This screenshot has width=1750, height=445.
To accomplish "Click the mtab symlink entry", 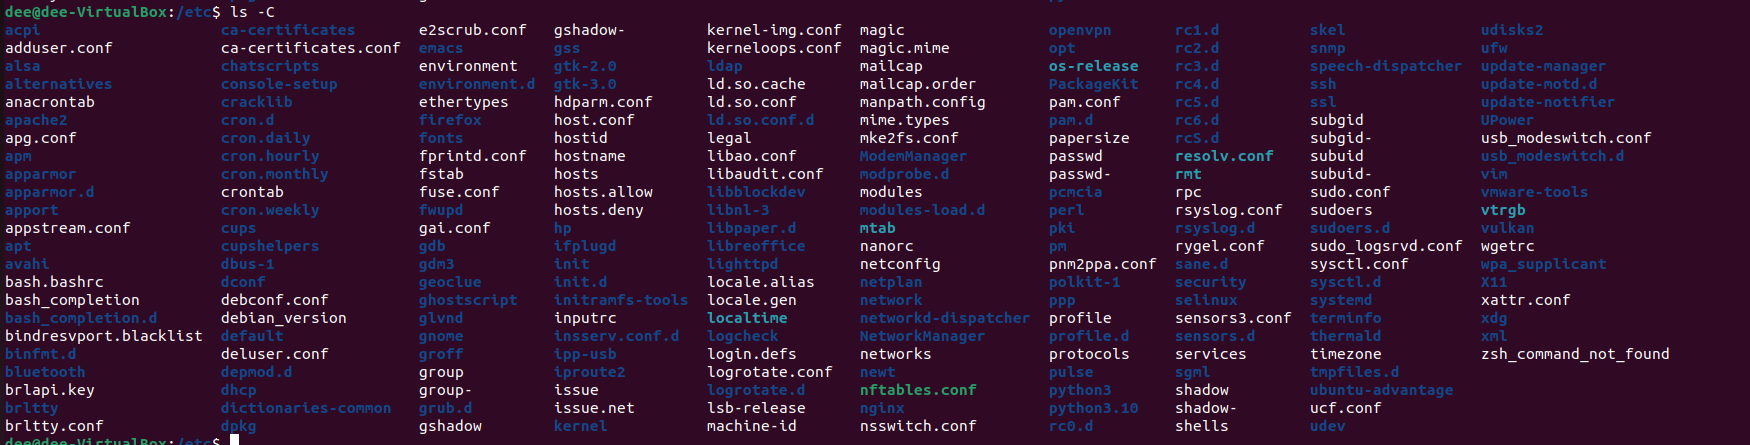I will tap(877, 228).
